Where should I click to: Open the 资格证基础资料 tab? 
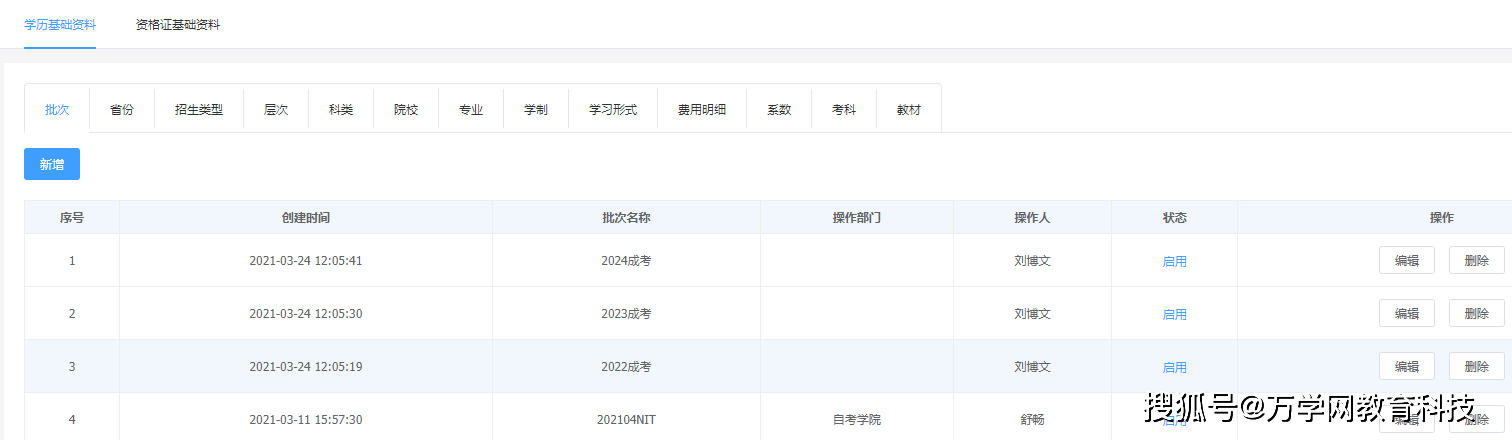point(178,25)
